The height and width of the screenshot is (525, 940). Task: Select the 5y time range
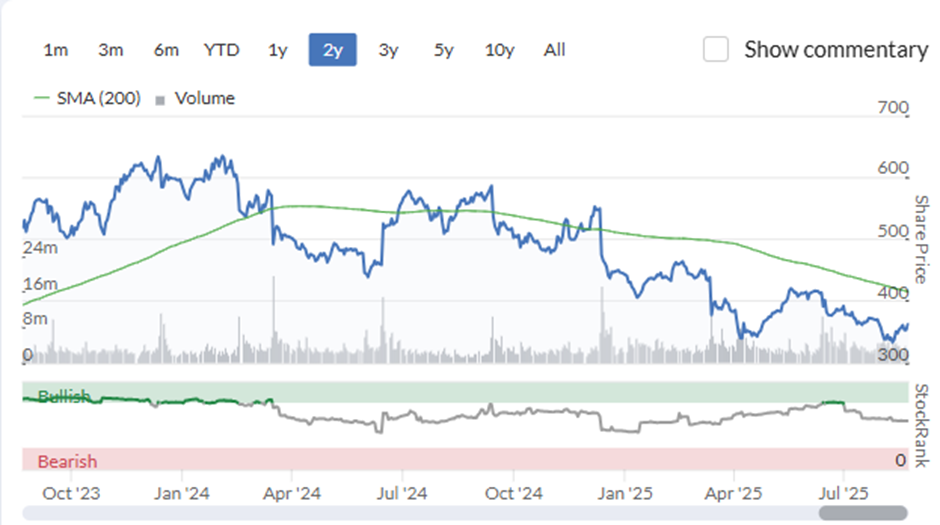coord(444,50)
